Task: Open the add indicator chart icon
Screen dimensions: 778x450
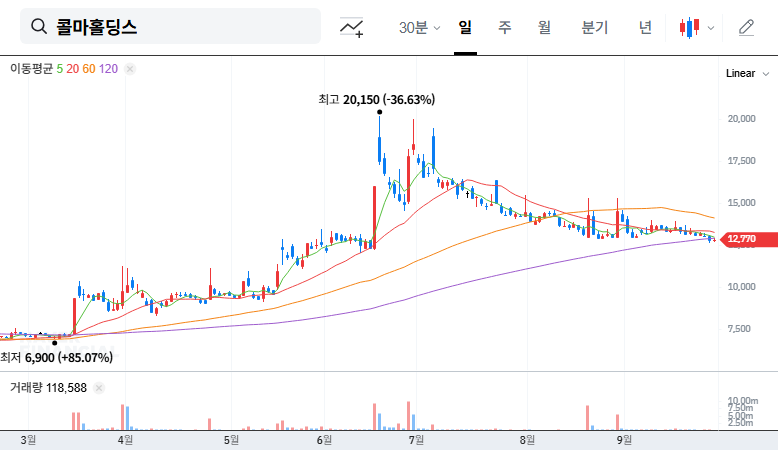Action: (351, 27)
